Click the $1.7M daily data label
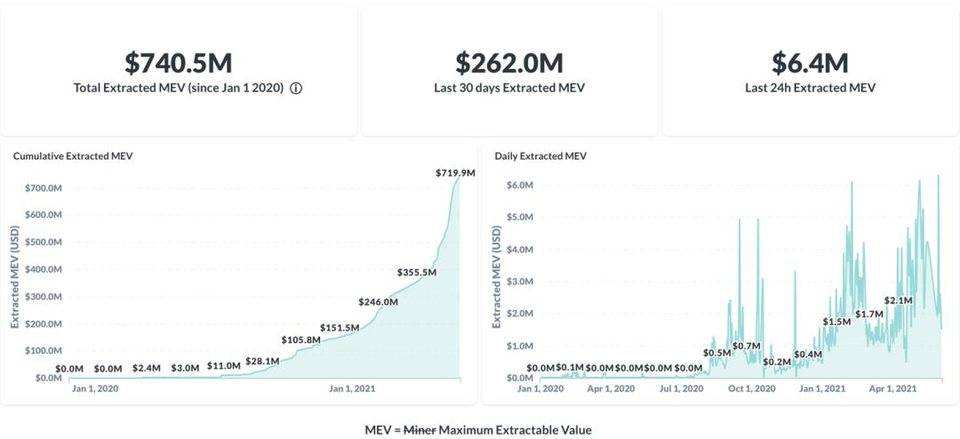The height and width of the screenshot is (439, 960). [870, 314]
